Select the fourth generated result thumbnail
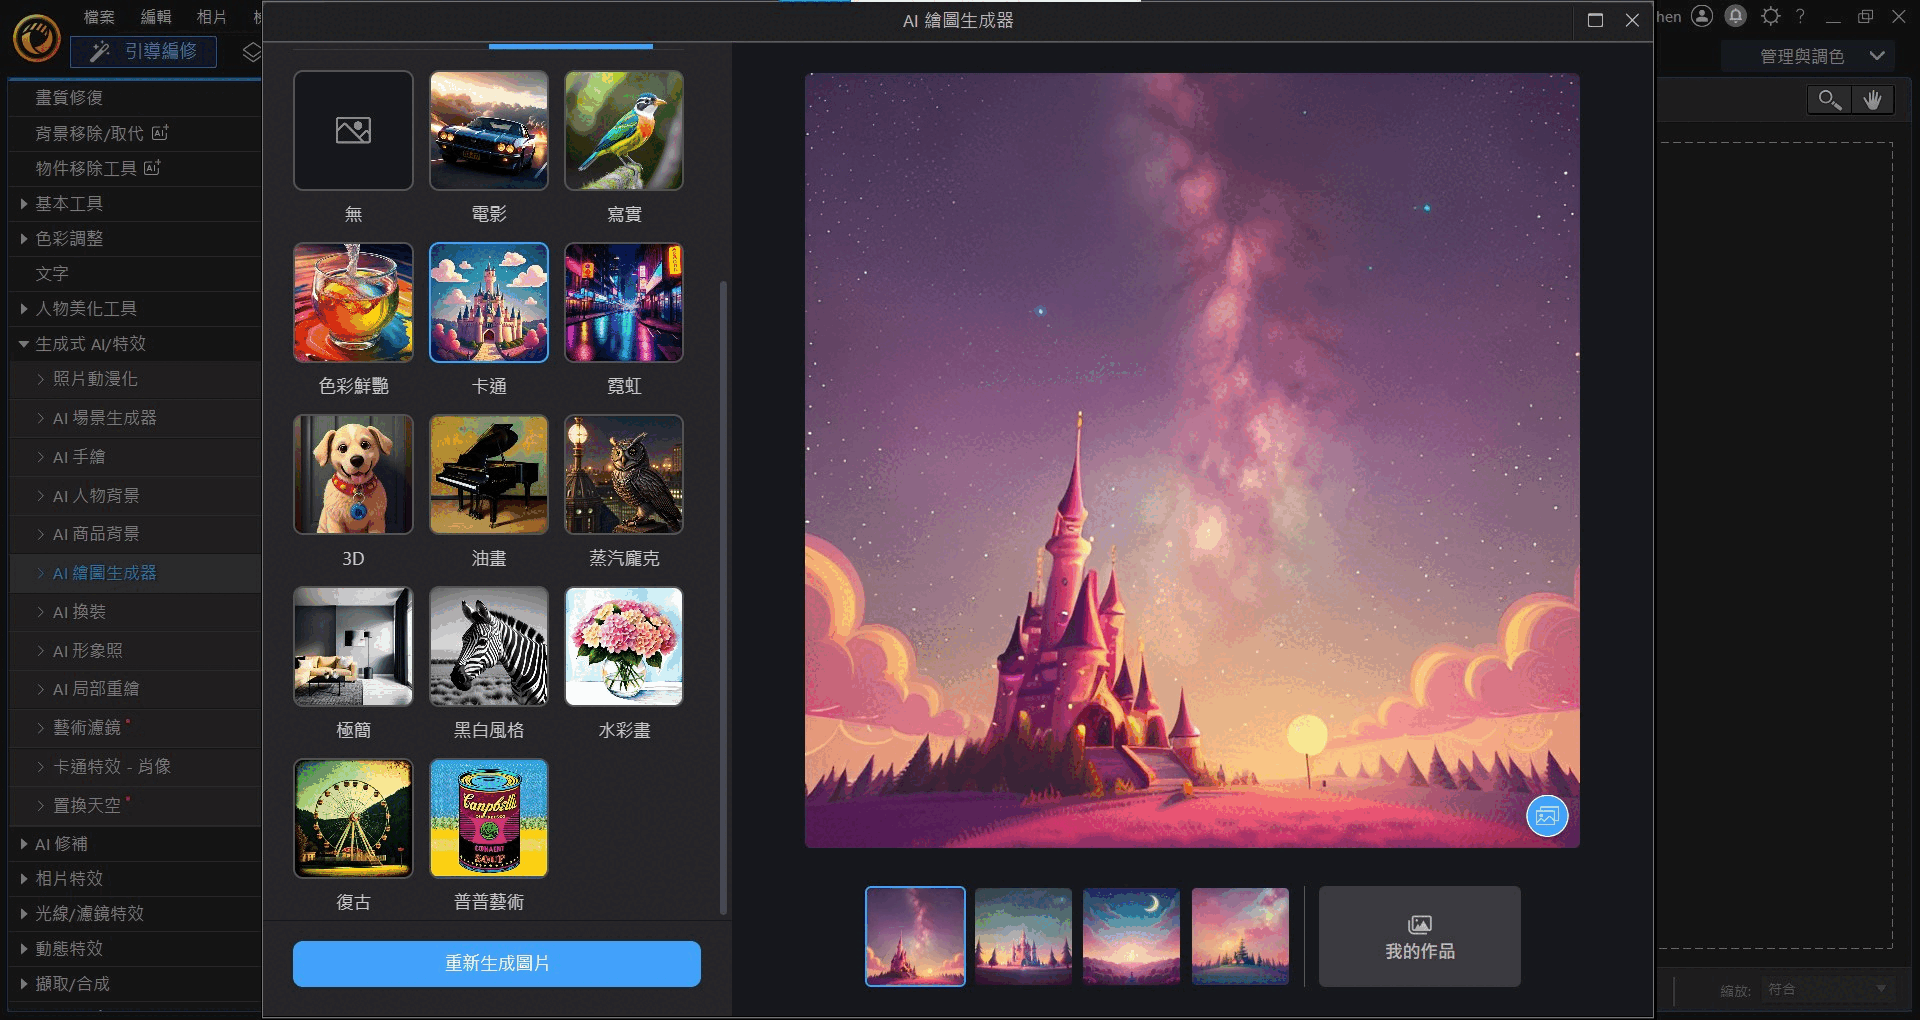Image resolution: width=1920 pixels, height=1020 pixels. [x=1240, y=936]
